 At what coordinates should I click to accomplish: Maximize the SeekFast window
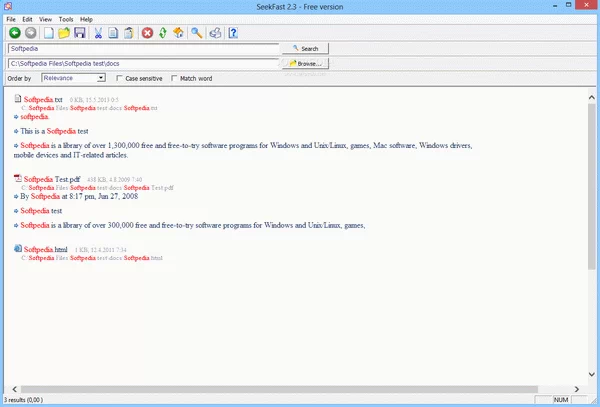(569, 5)
